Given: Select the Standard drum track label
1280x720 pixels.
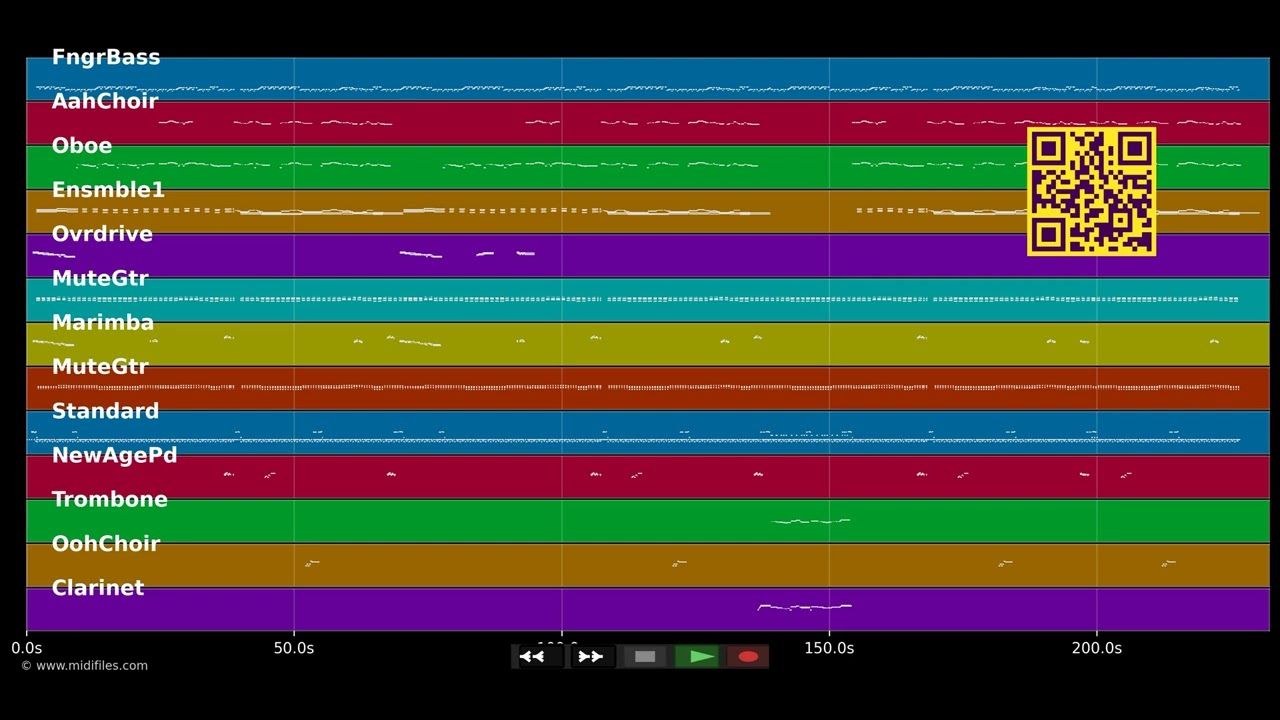Looking at the screenshot, I should pyautogui.click(x=105, y=411).
